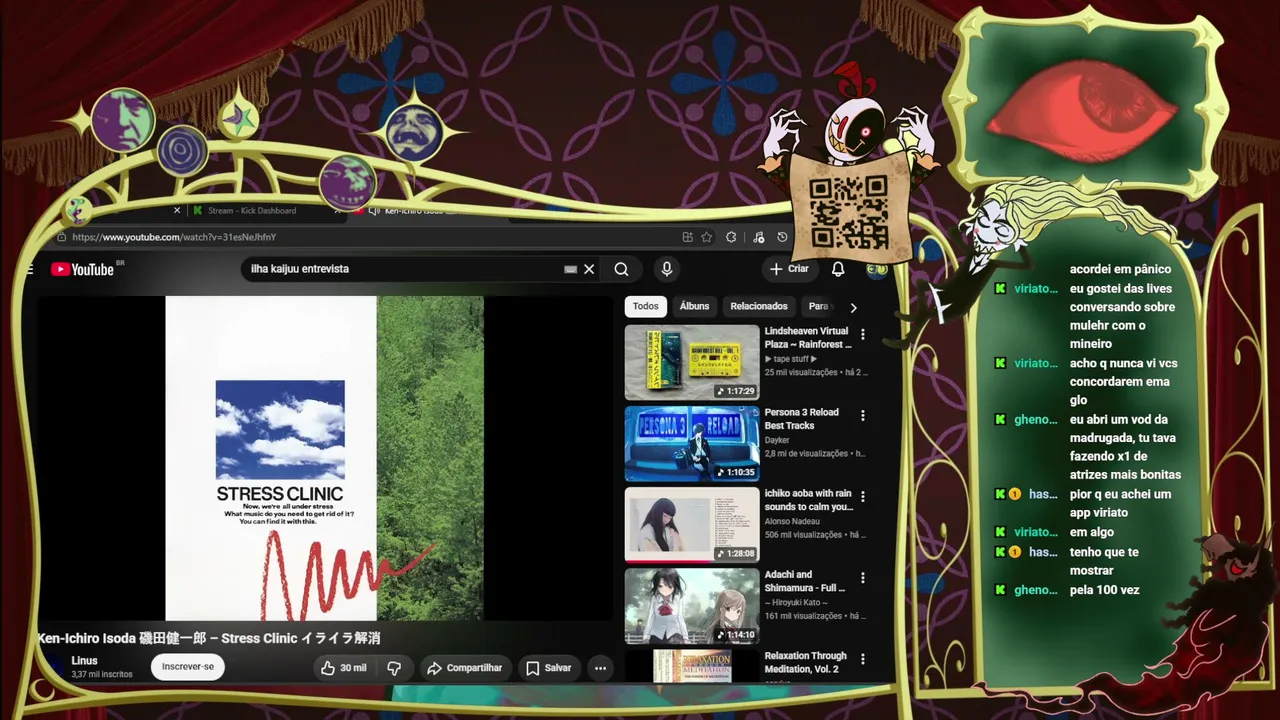
Task: Start voice search with the microphone
Action: click(x=666, y=269)
